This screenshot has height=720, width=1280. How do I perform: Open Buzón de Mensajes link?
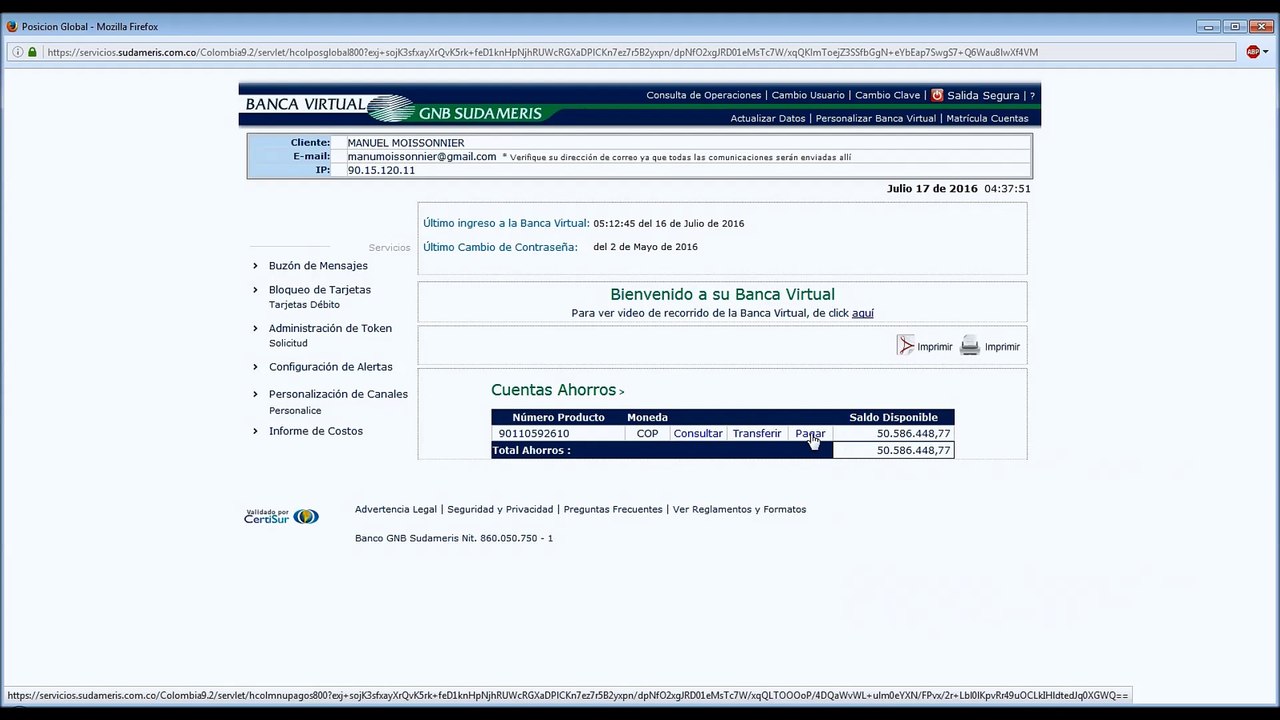[318, 265]
